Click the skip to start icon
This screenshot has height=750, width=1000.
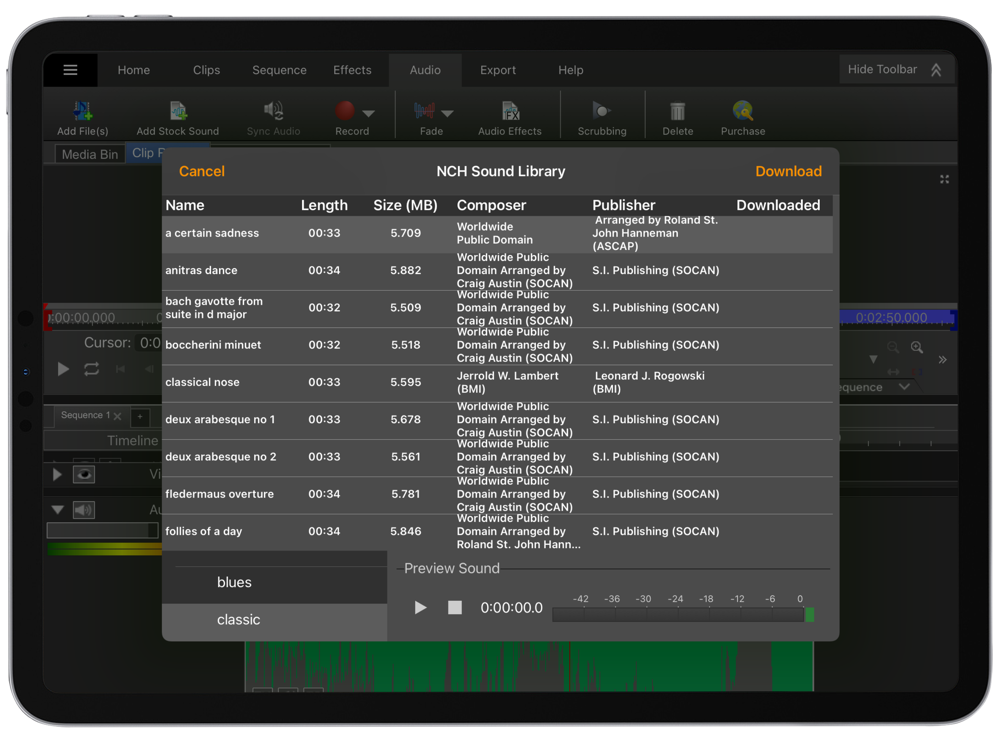click(x=120, y=369)
